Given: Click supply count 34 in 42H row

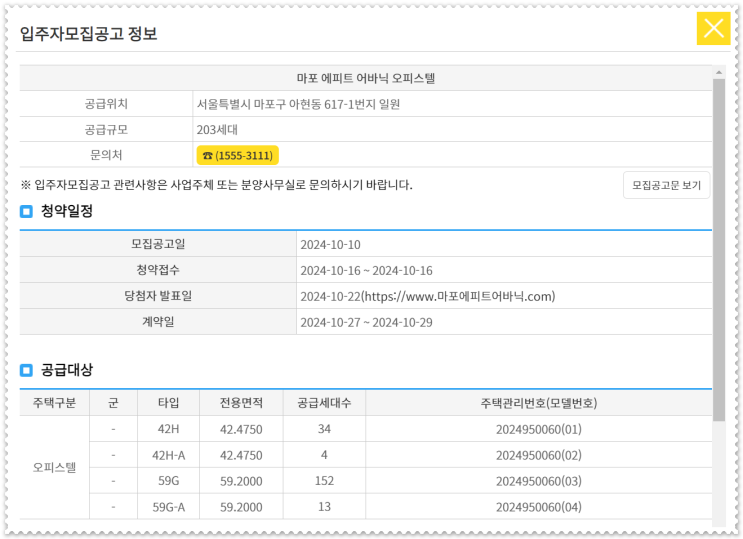Looking at the screenshot, I should [x=324, y=429].
